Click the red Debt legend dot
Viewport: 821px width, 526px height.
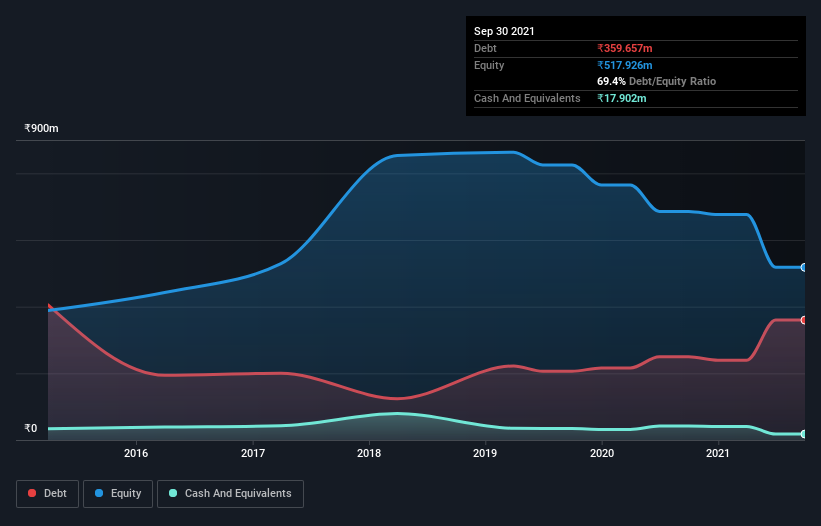pyautogui.click(x=32, y=493)
